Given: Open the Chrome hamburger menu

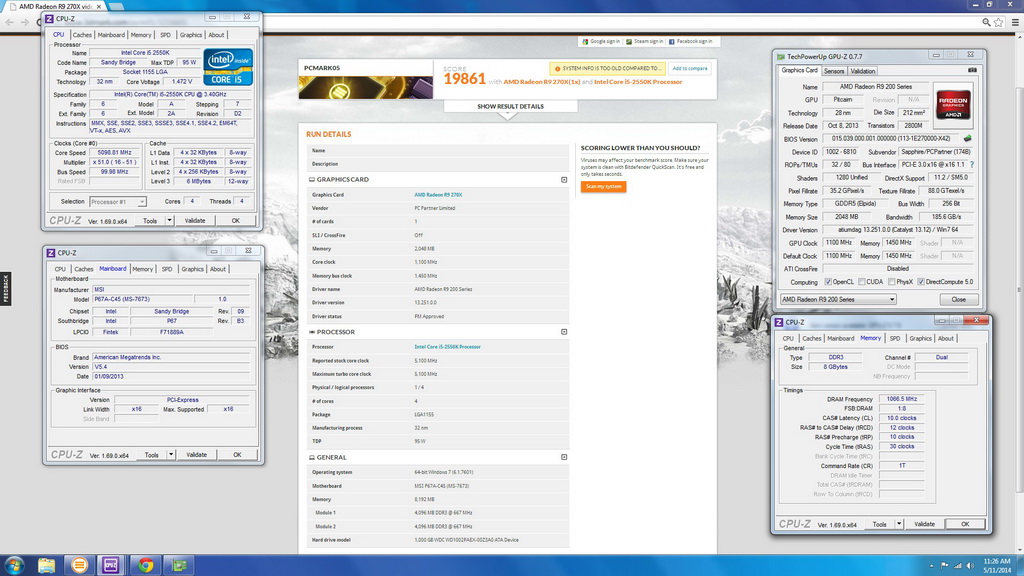Looking at the screenshot, I should (x=1015, y=22).
